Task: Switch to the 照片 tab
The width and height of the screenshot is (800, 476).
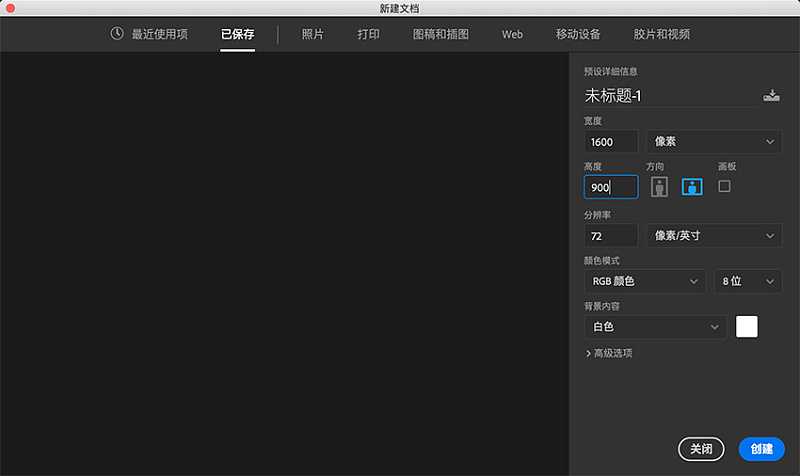Action: 313,34
